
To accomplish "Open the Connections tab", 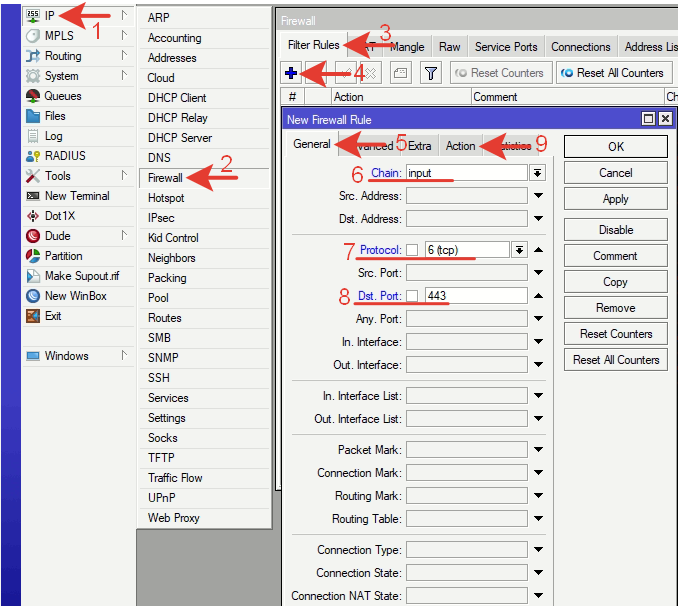I will (x=581, y=47).
